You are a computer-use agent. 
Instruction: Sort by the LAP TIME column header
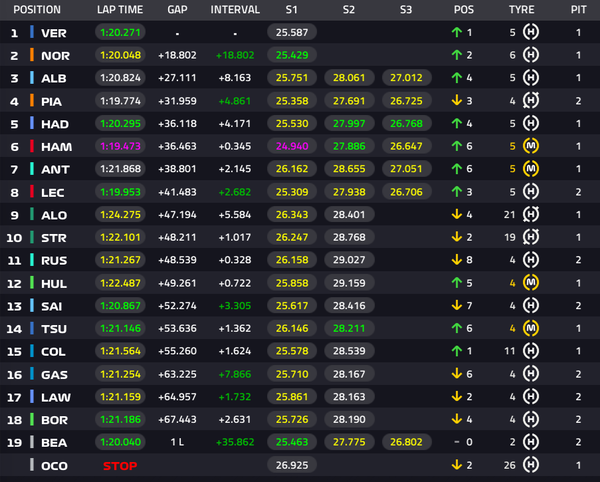click(x=120, y=10)
